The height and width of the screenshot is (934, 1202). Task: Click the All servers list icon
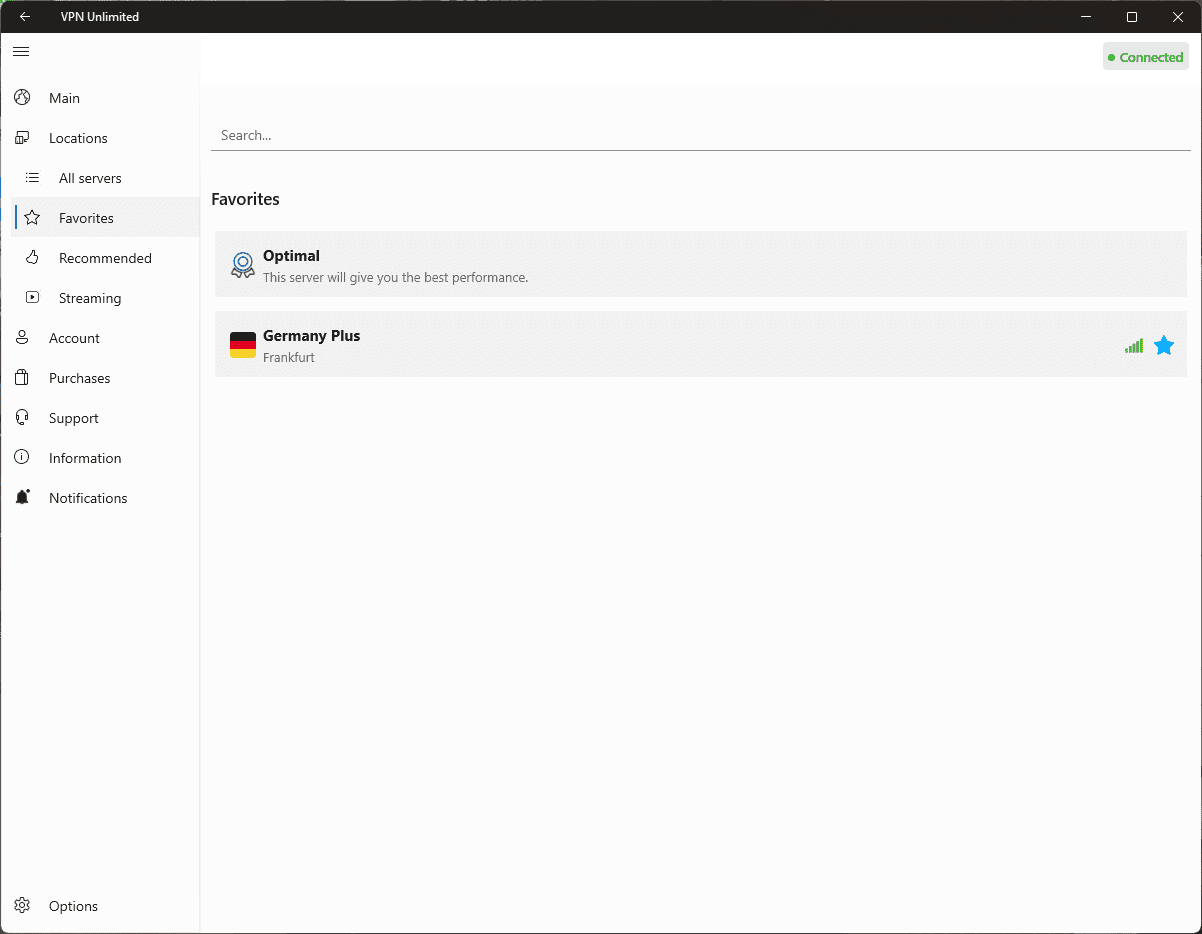tap(32, 178)
